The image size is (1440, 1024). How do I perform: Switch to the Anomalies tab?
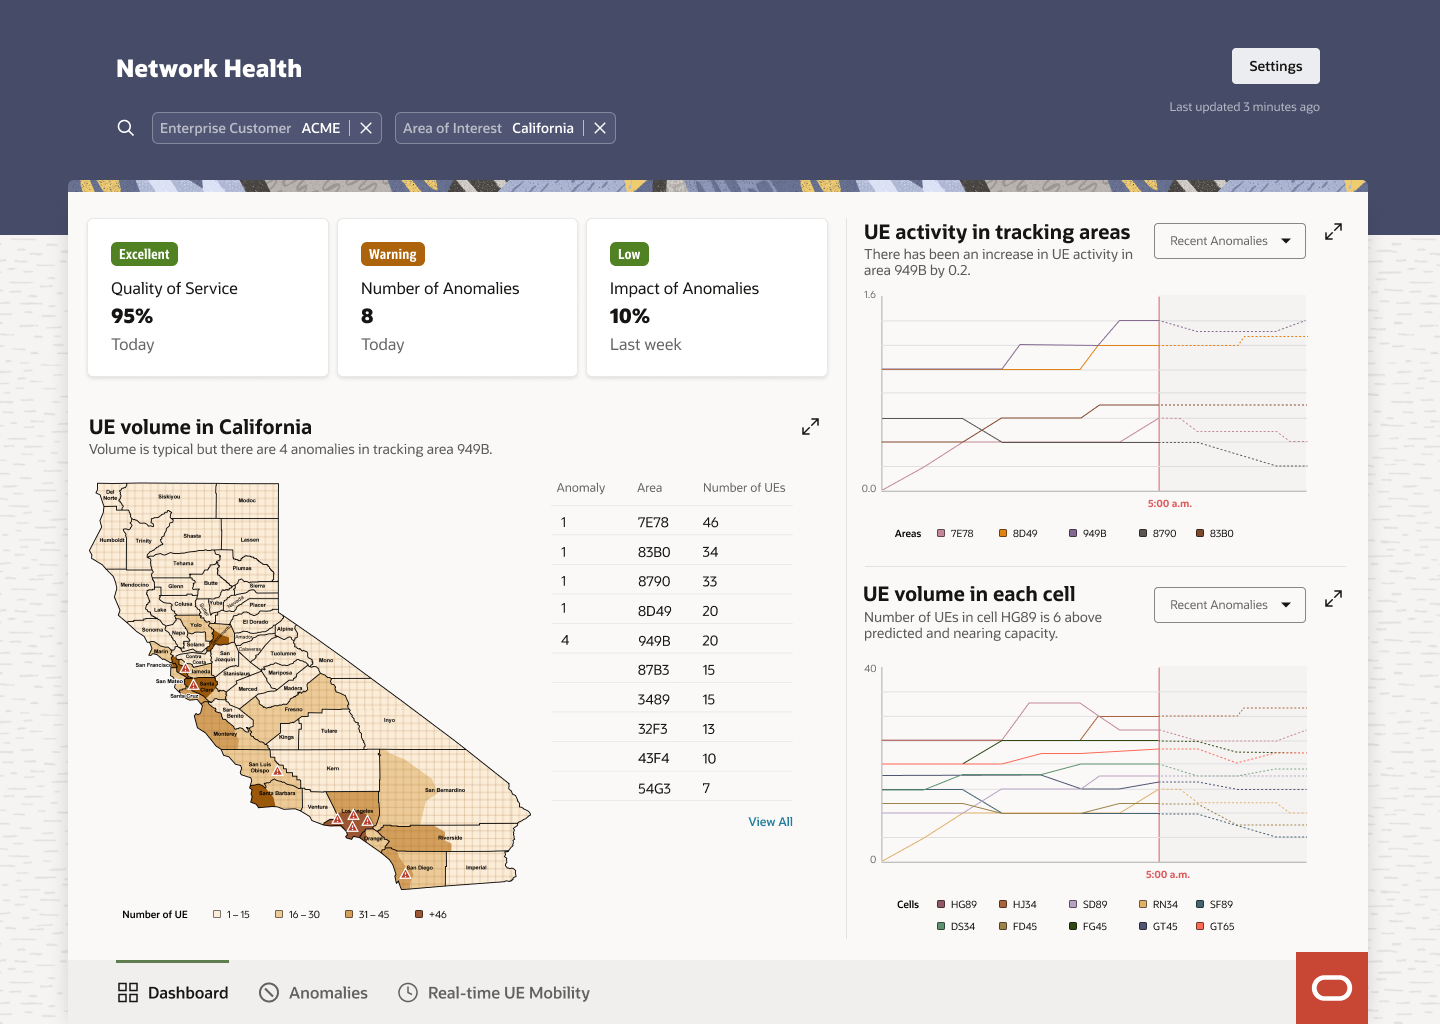tap(313, 993)
